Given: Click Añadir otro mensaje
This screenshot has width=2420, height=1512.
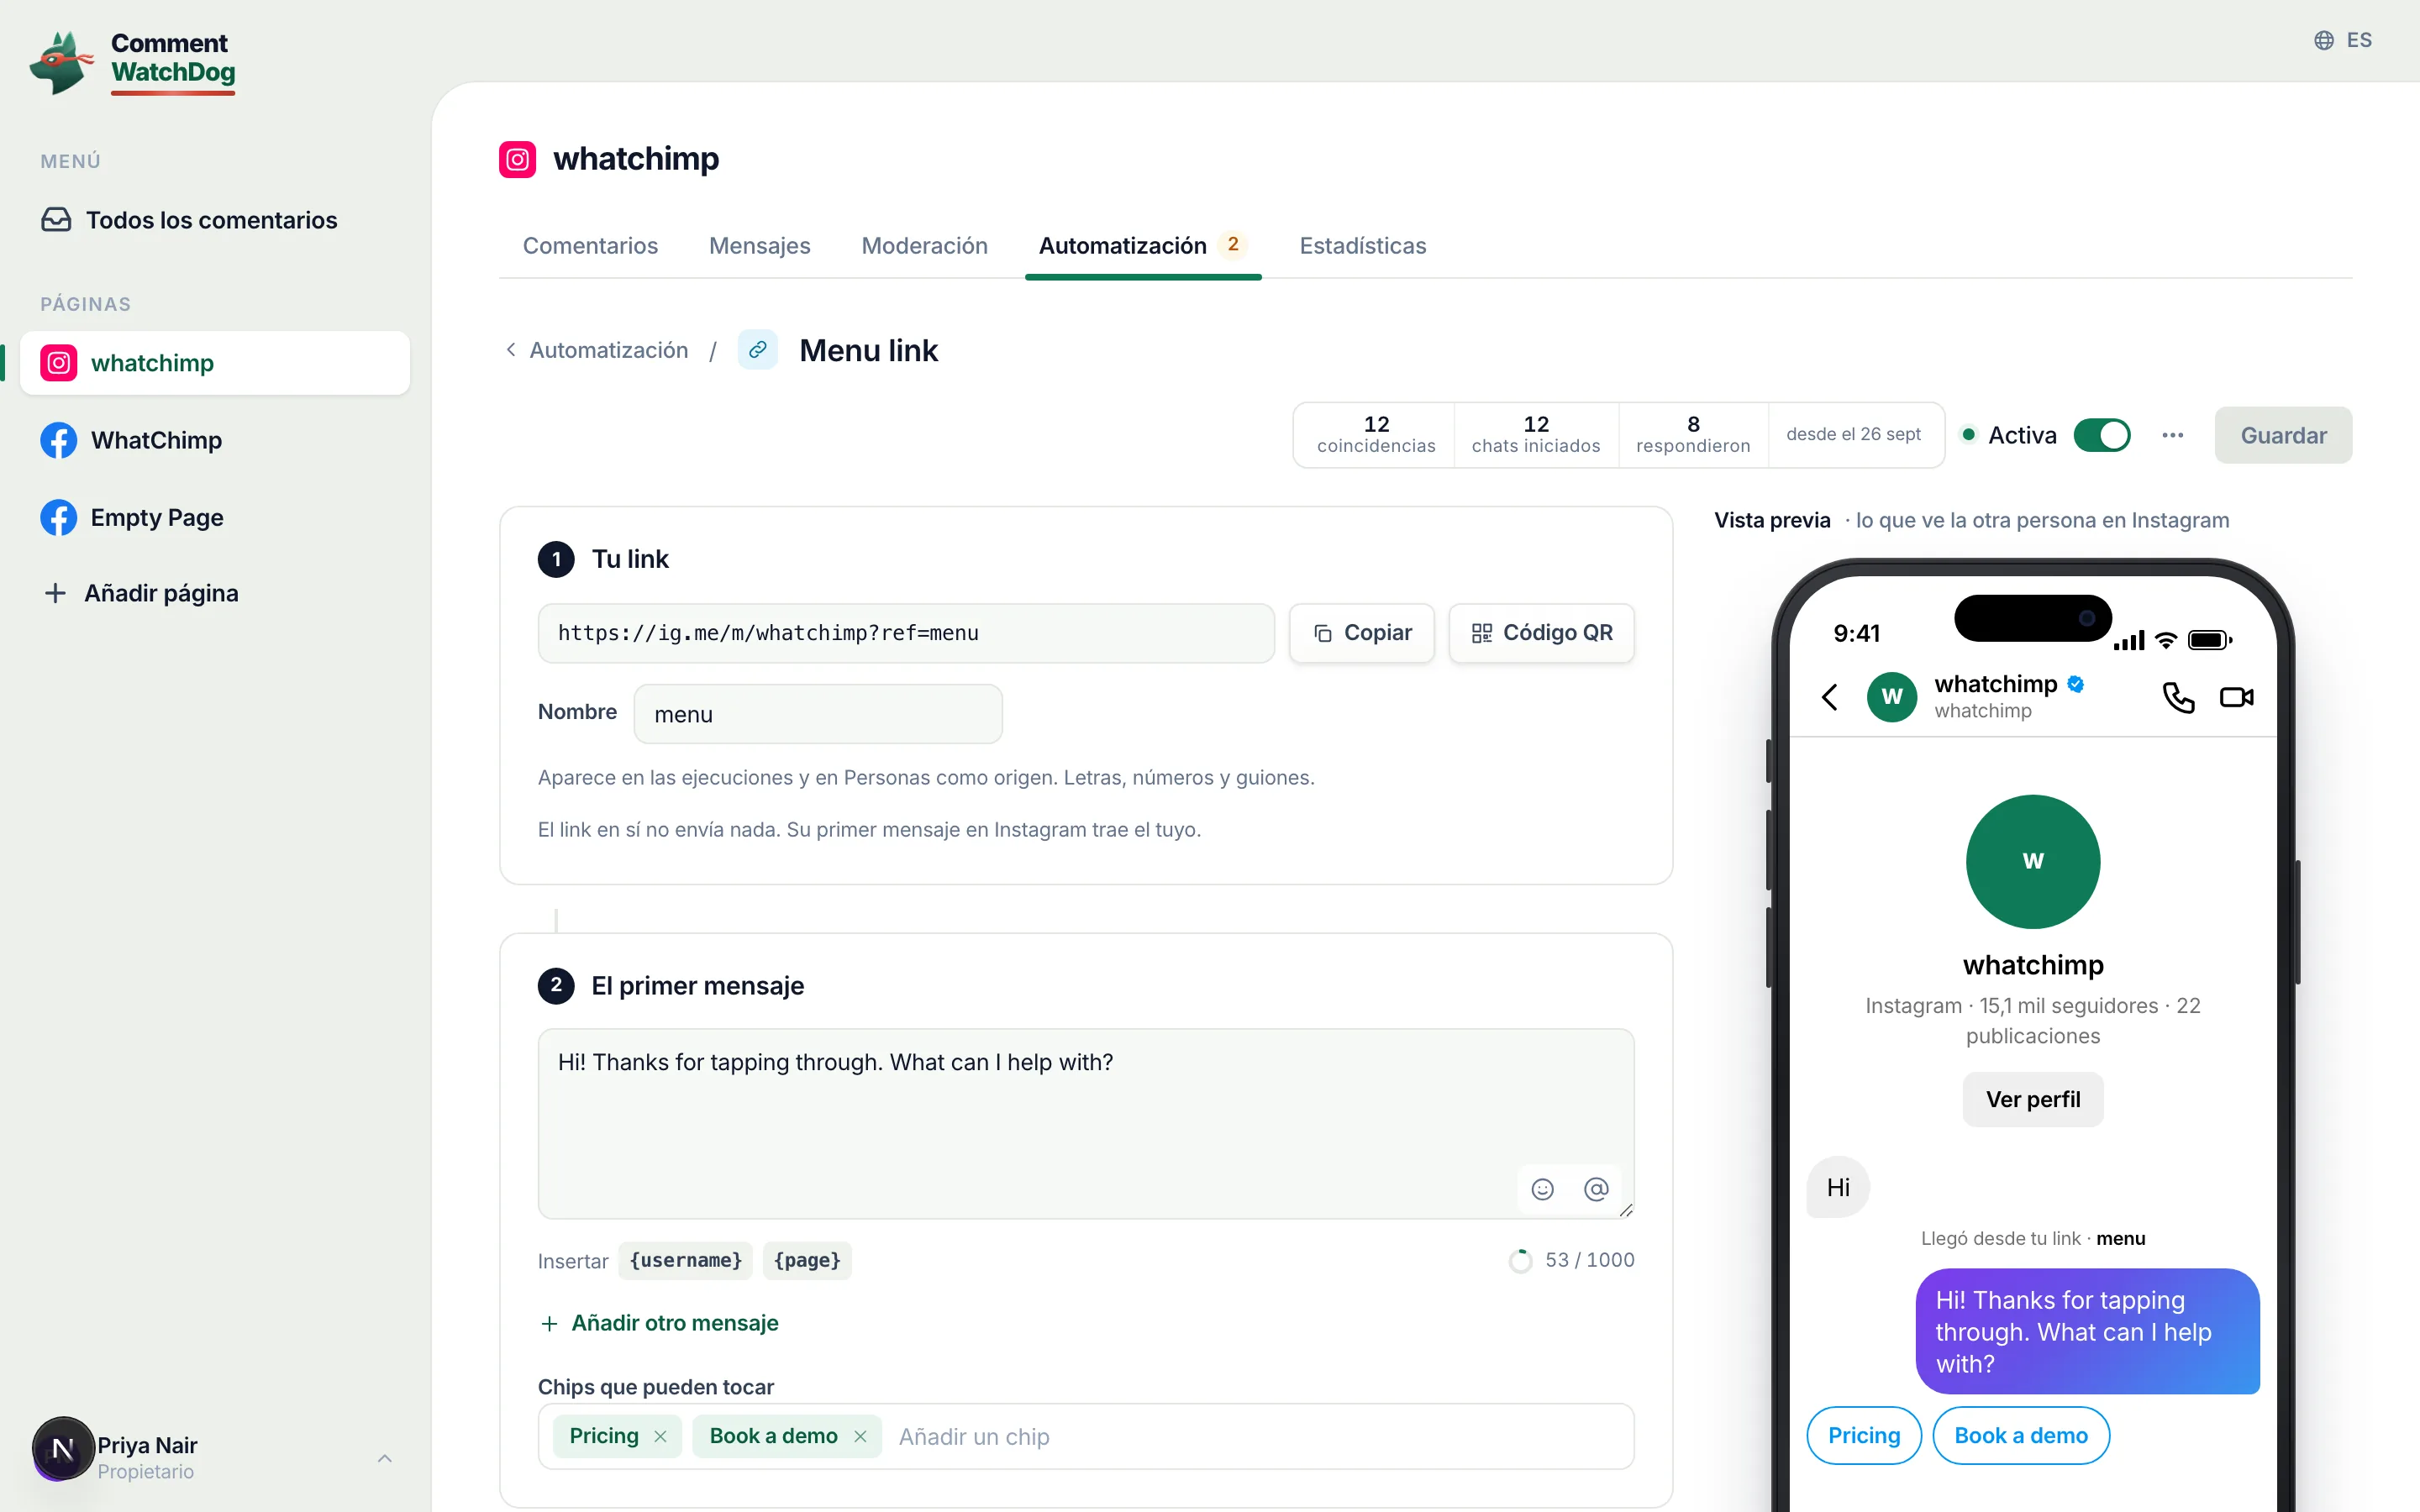Looking at the screenshot, I should pyautogui.click(x=659, y=1323).
